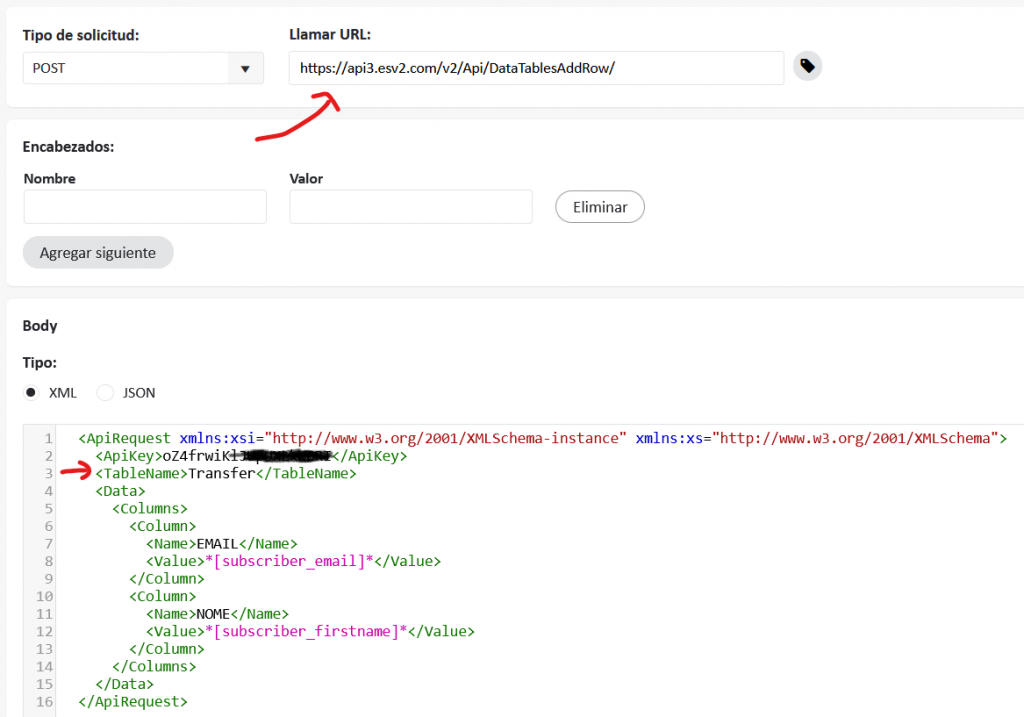Click the Transfer text inside TableName tag
The height and width of the screenshot is (717, 1024).
[x=222, y=474]
